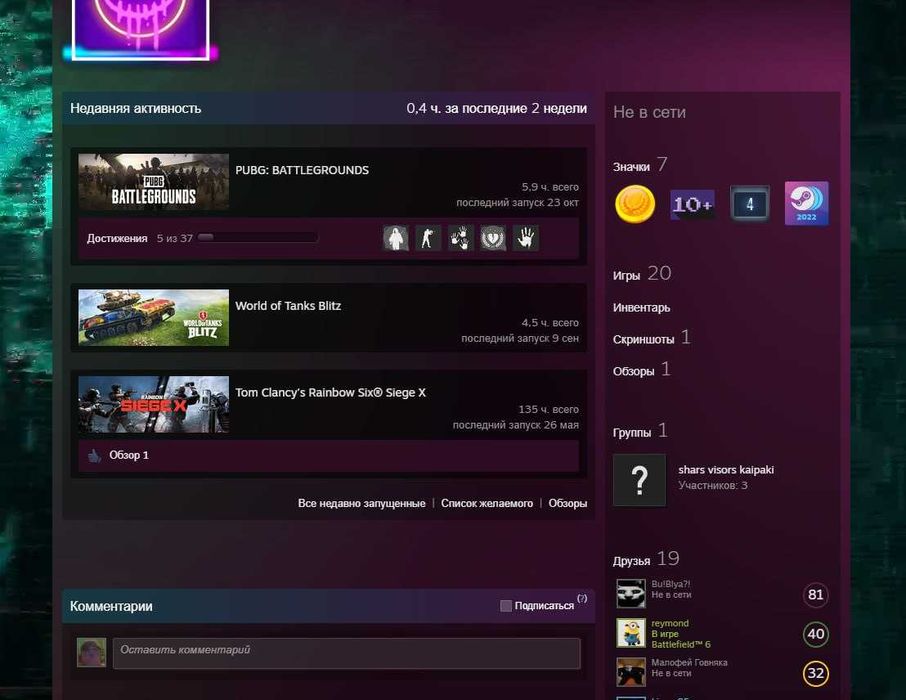Screen dimensions: 906x700
Task: Click the 135 ч. всего playtime text
Action: pos(548,410)
